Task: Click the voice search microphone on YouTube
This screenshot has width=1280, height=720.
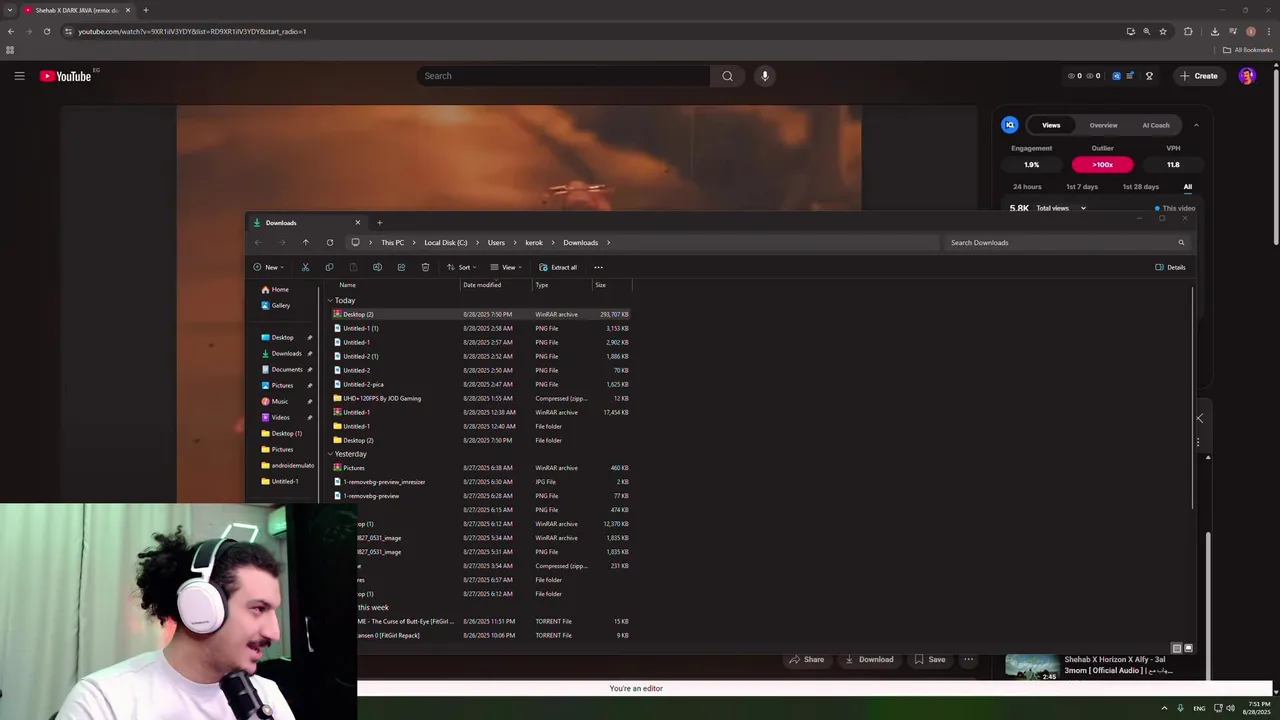Action: [x=765, y=76]
